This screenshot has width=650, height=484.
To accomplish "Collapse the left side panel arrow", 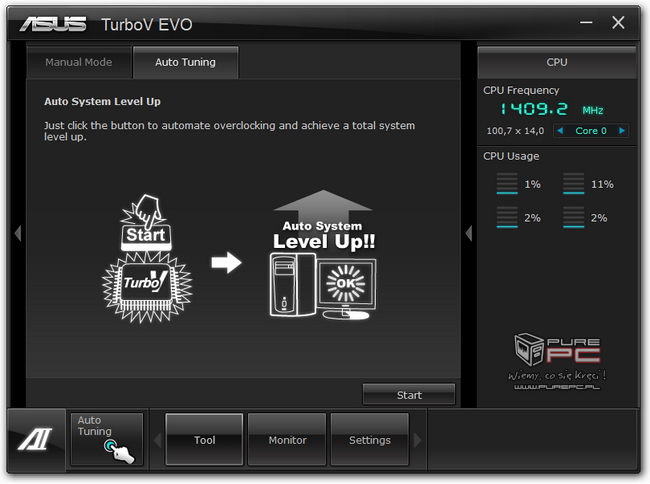I will [17, 233].
